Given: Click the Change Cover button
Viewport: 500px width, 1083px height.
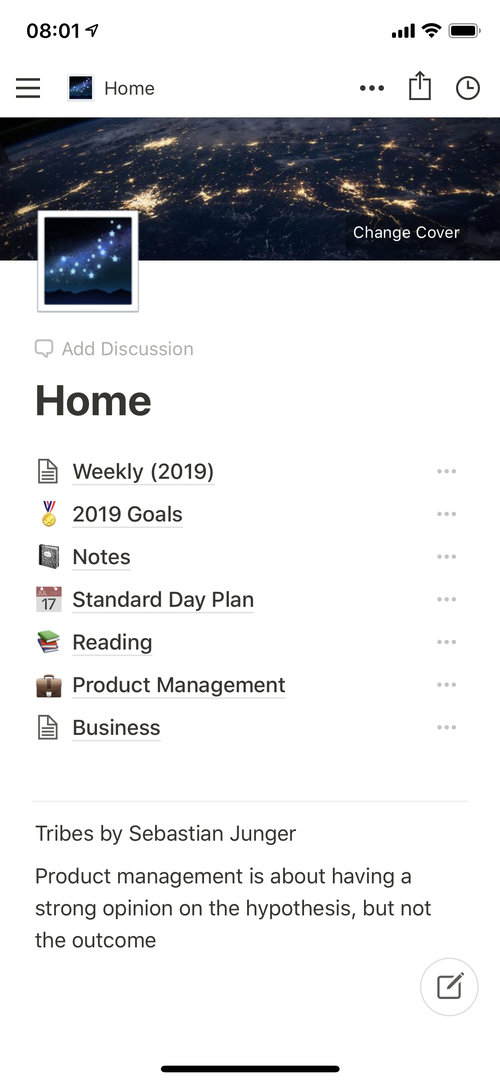Looking at the screenshot, I should [406, 233].
